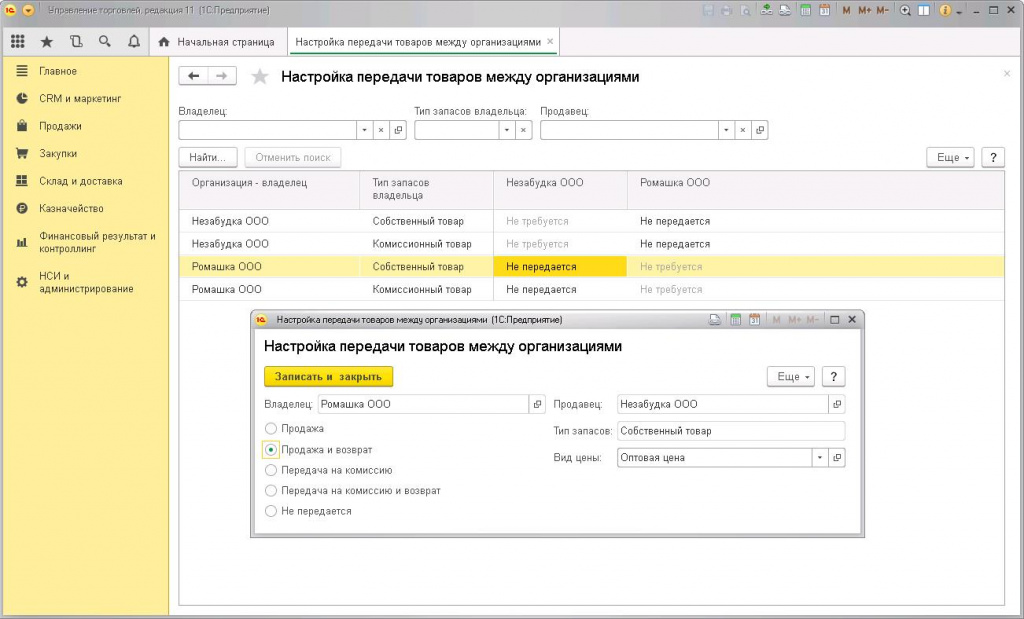The height and width of the screenshot is (619, 1024).
Task: Select Ромашка ООО Комиссионный товар row
Action: click(591, 289)
